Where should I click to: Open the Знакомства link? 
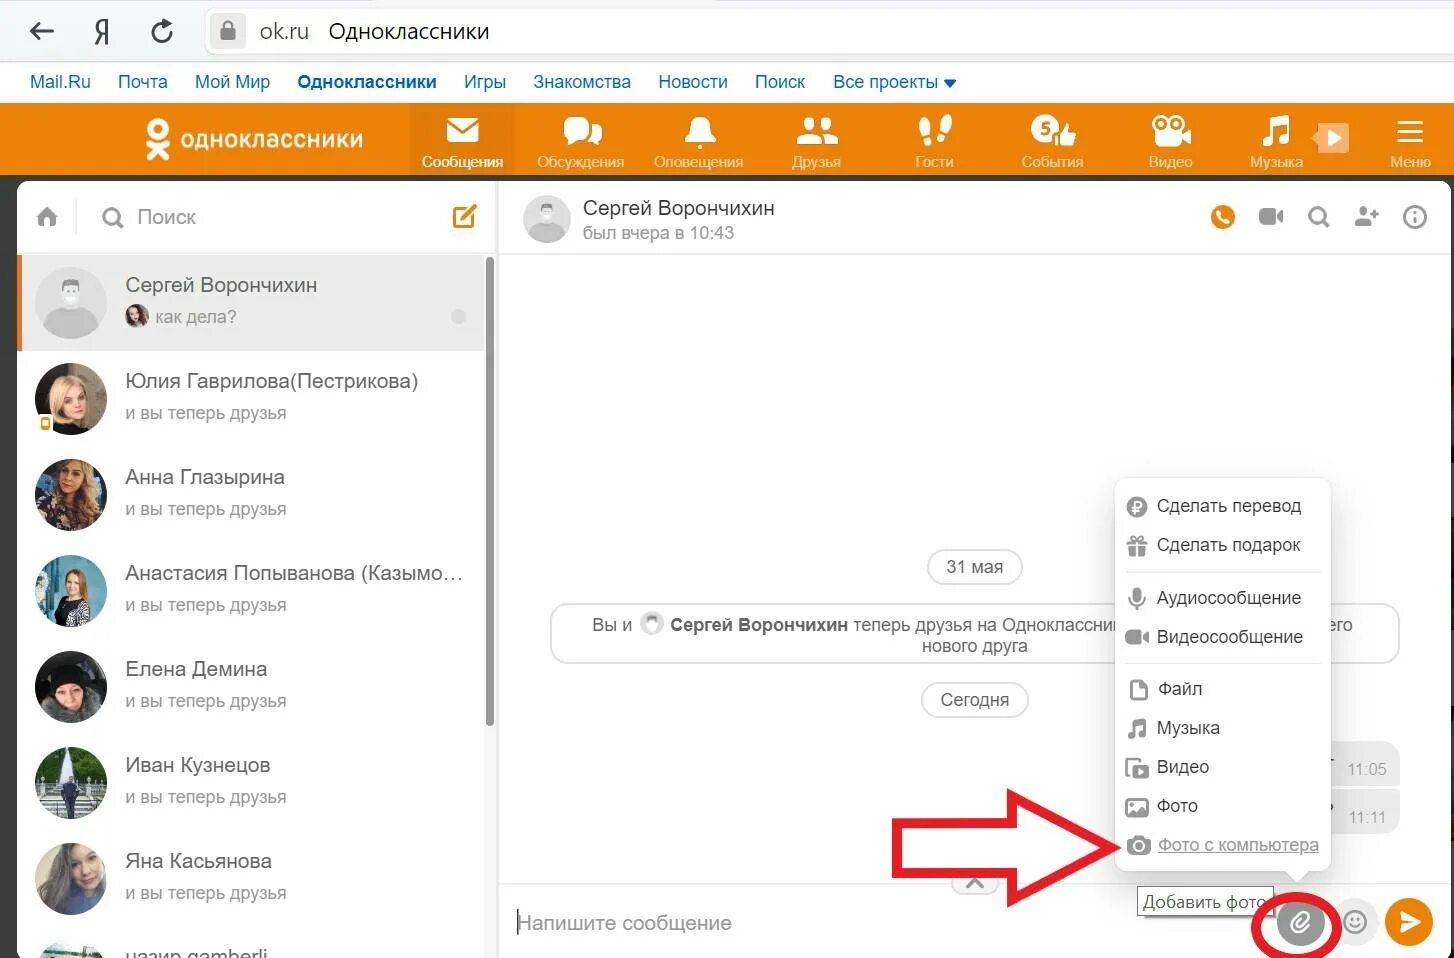pyautogui.click(x=582, y=82)
